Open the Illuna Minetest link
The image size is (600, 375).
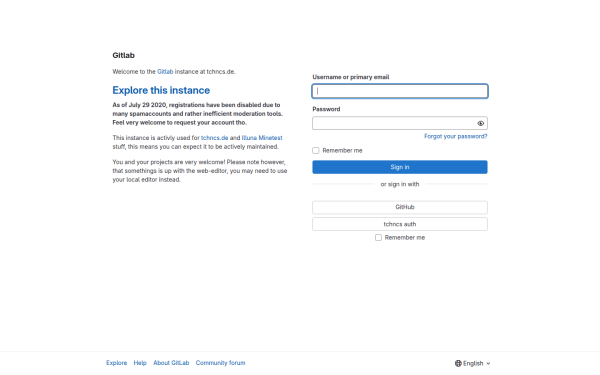pos(262,138)
